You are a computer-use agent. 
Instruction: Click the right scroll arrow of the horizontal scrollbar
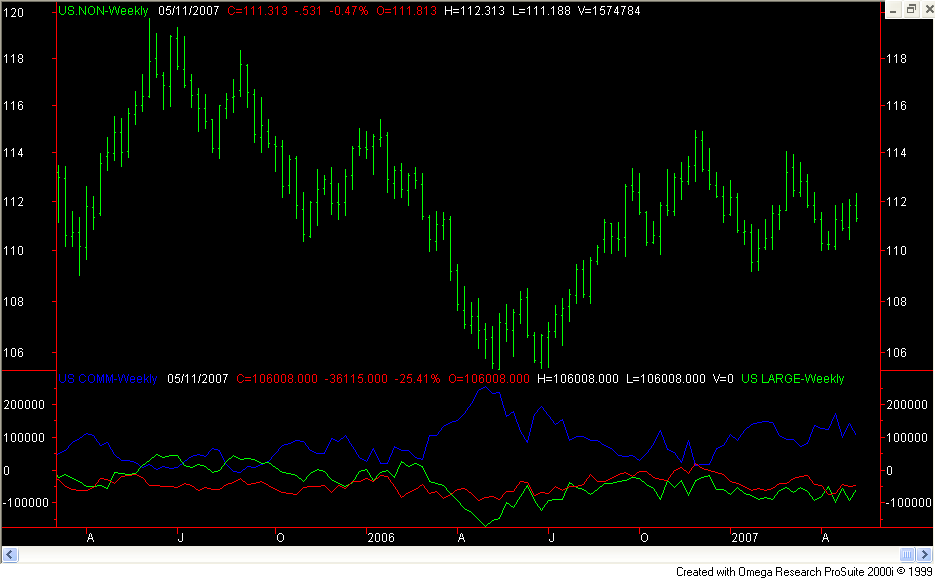[x=924, y=555]
